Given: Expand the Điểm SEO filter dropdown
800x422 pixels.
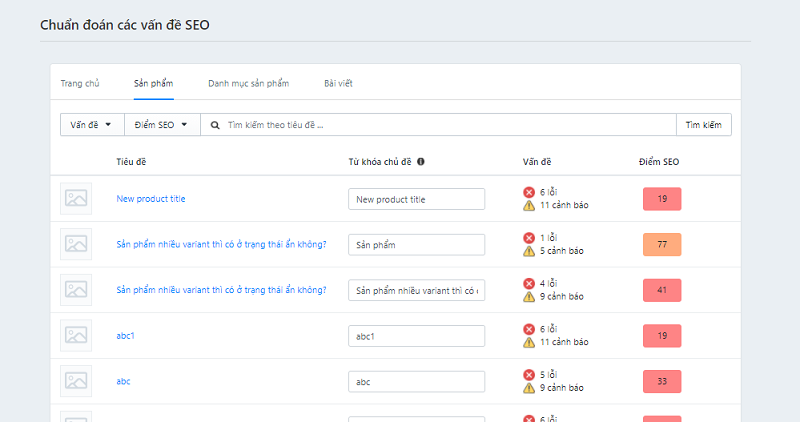Looking at the screenshot, I should pos(162,125).
